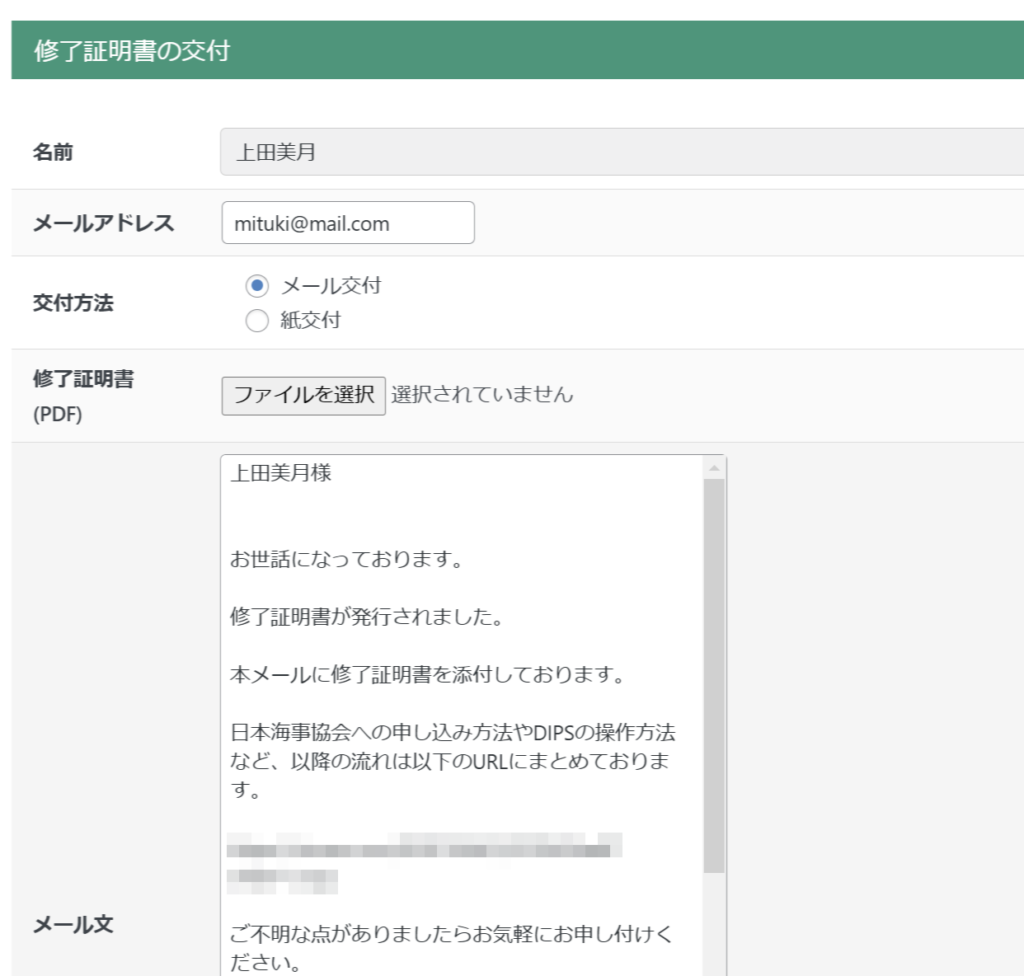This screenshot has width=1024, height=976.
Task: Focus the メールアドレス input with mituki@mail.com
Action: (347, 223)
